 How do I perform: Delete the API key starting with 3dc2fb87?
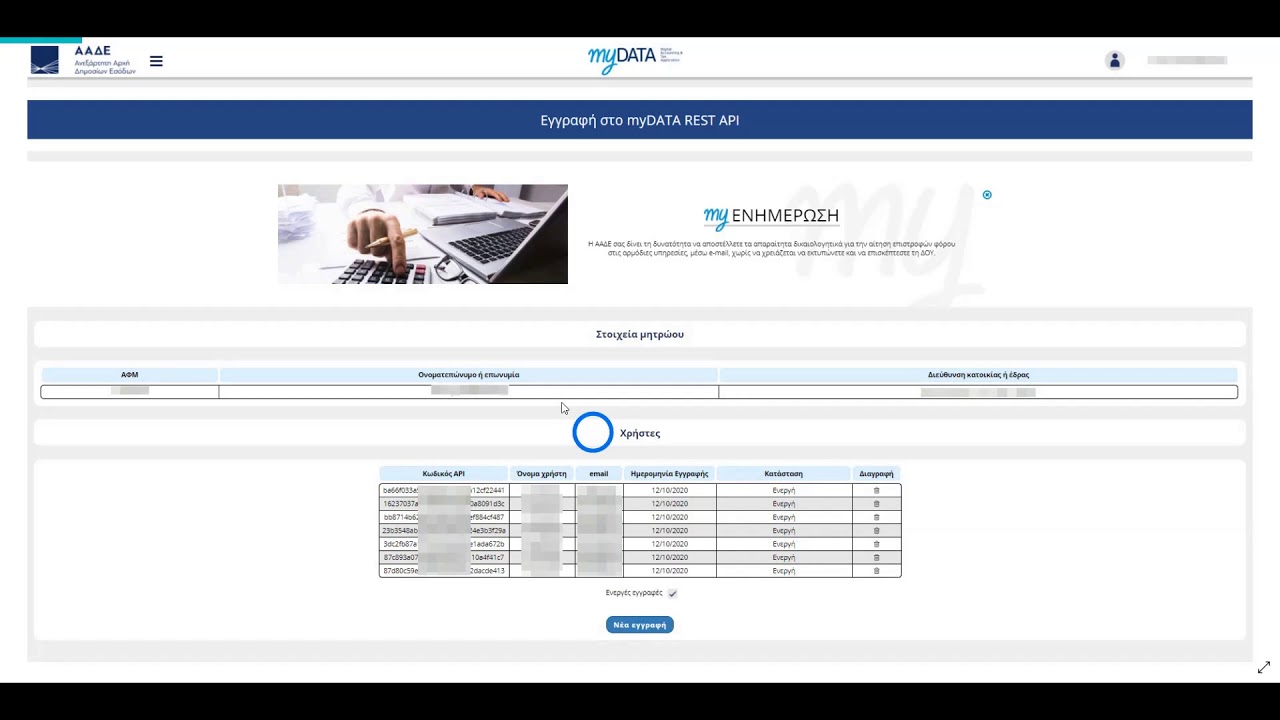point(876,544)
